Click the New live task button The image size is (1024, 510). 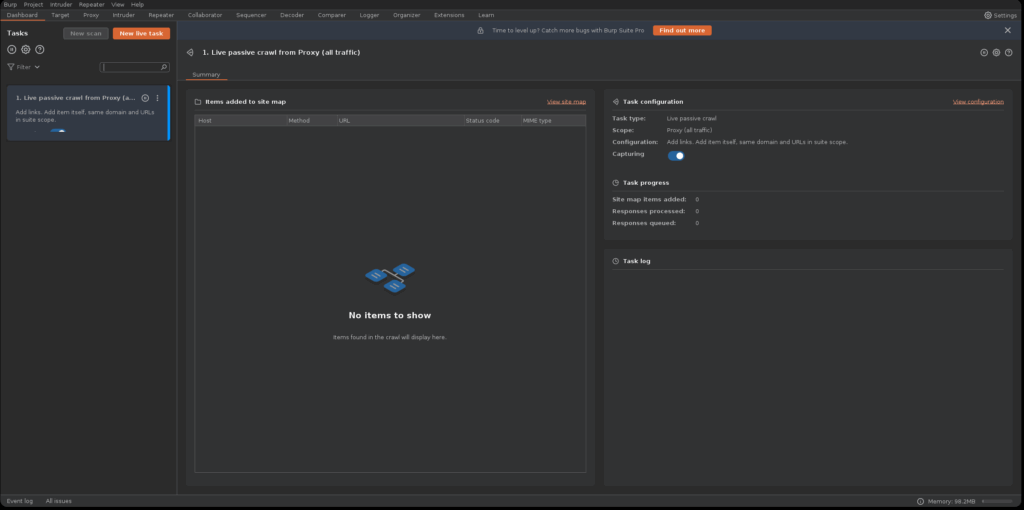coord(141,33)
